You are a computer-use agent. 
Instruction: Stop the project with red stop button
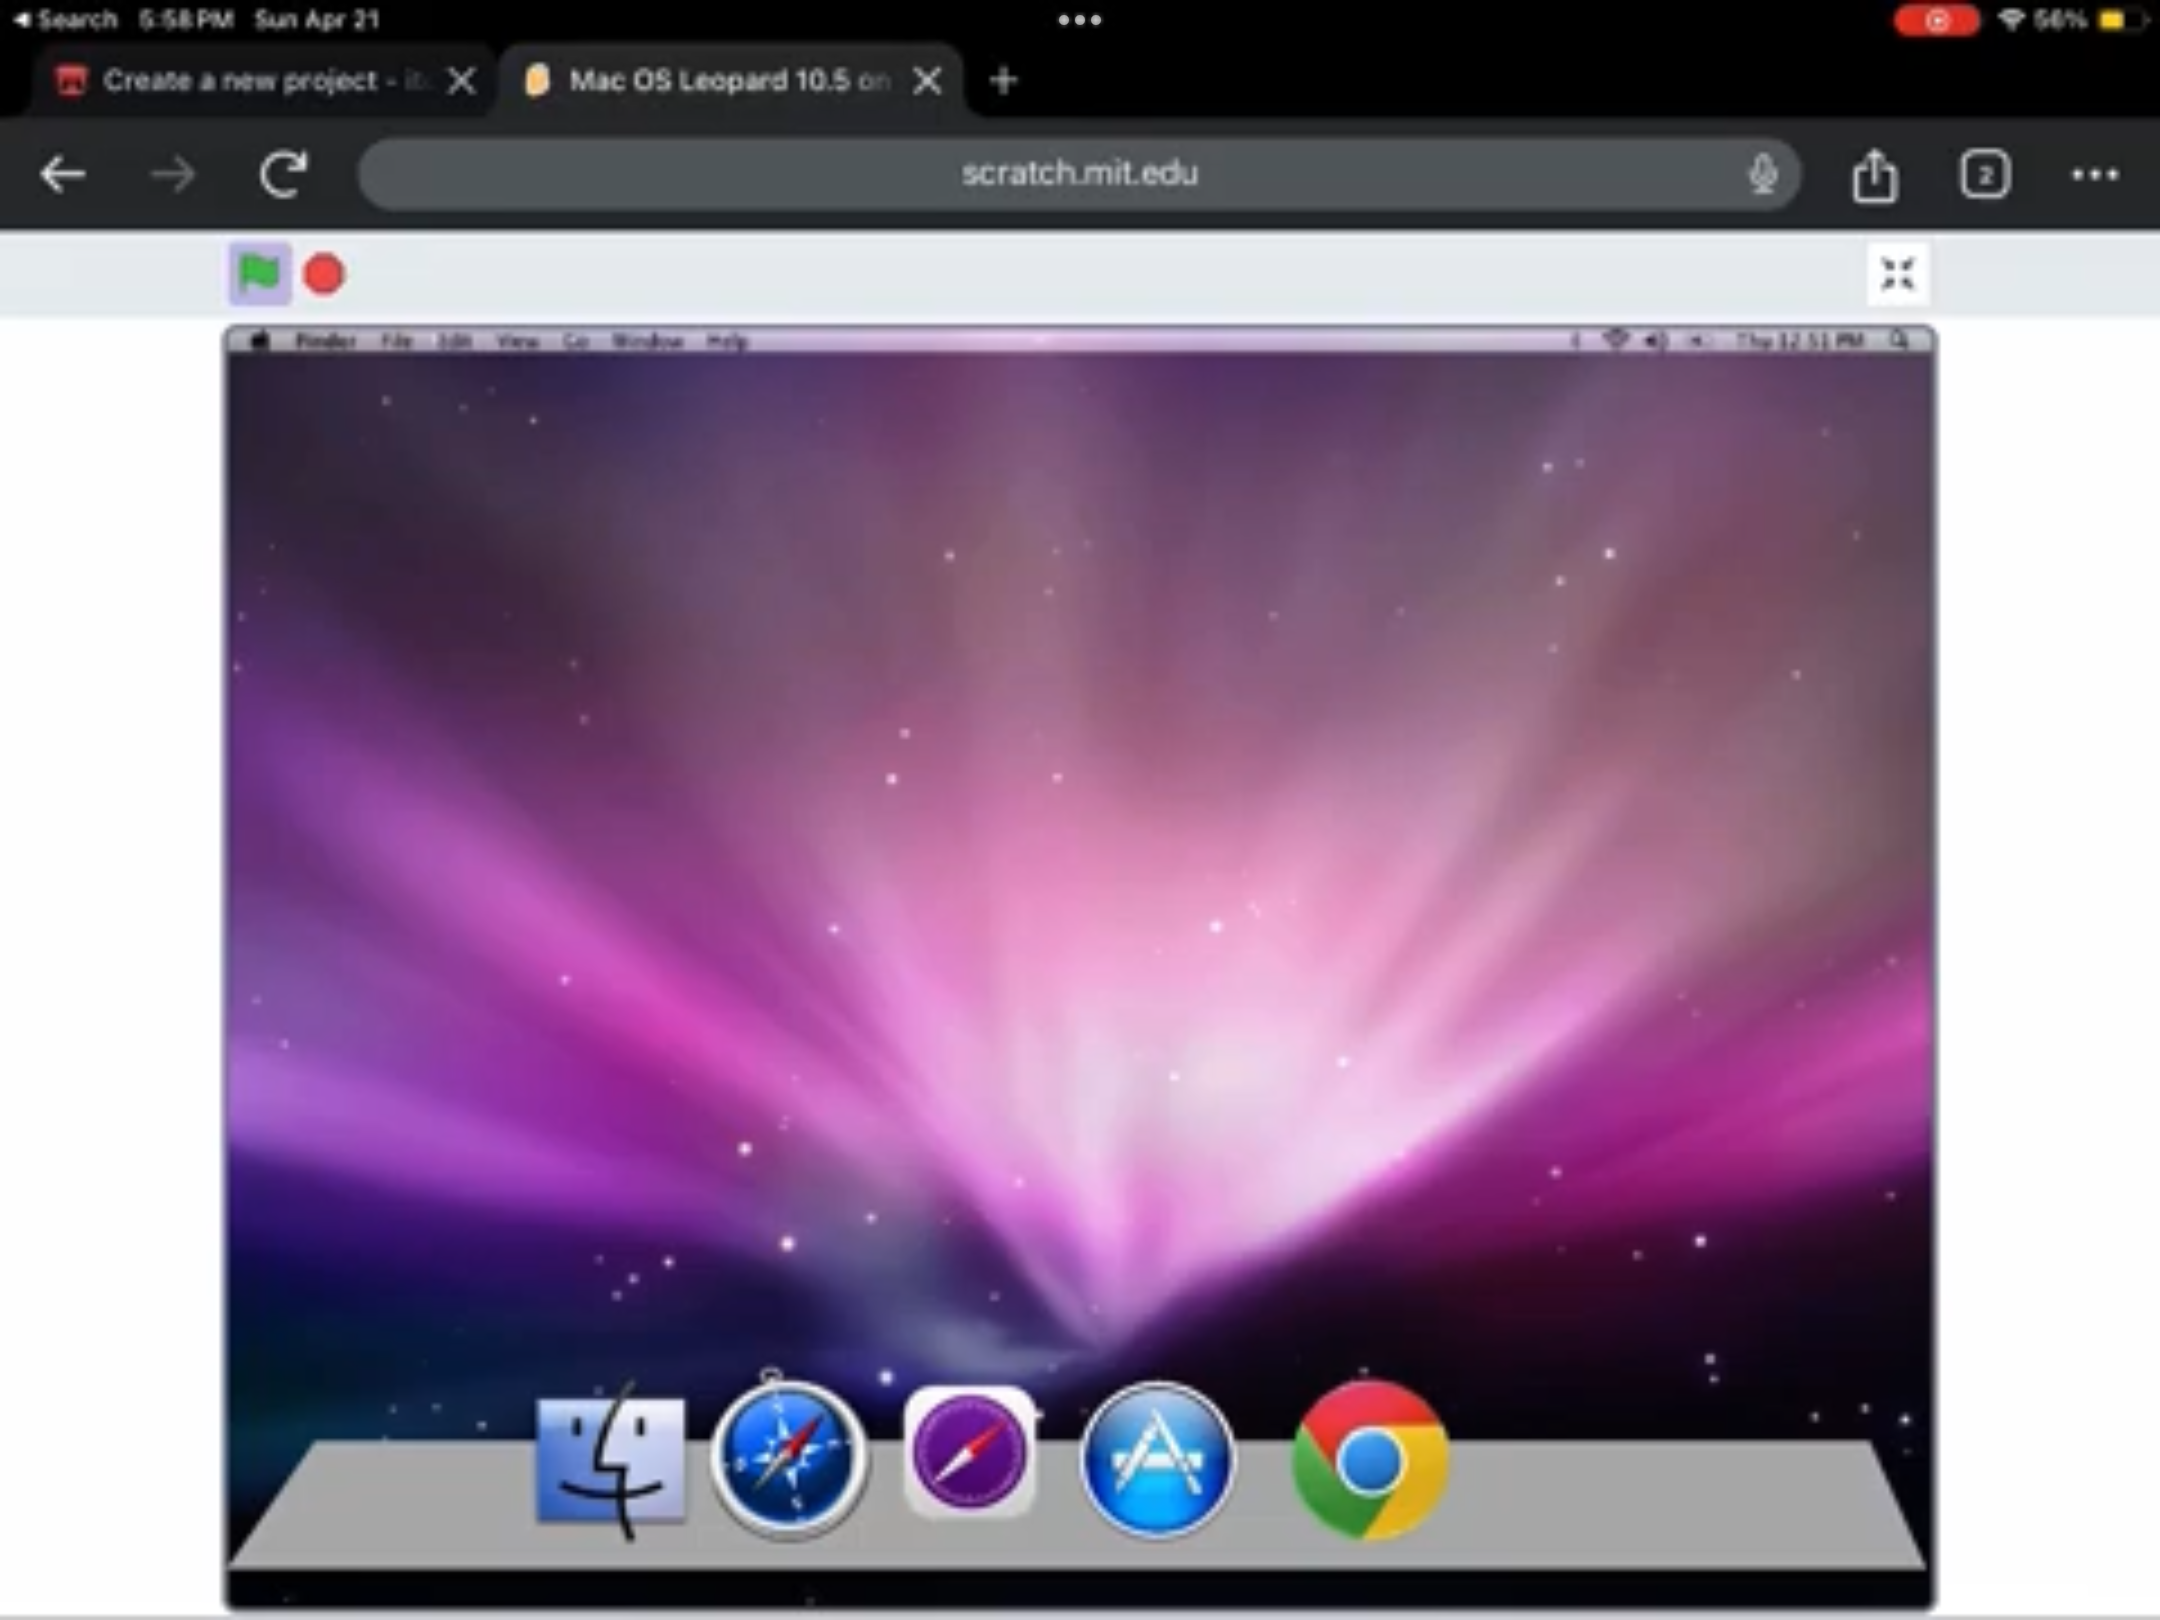(324, 274)
